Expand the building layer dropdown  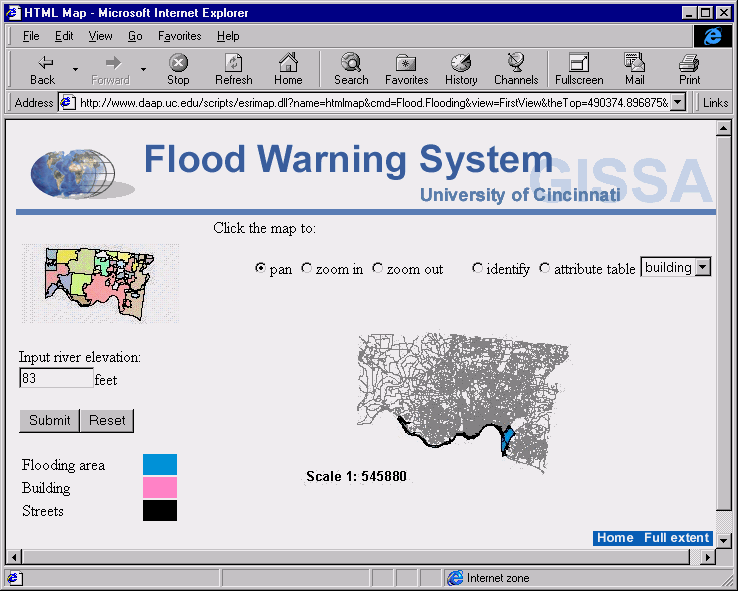tap(702, 267)
